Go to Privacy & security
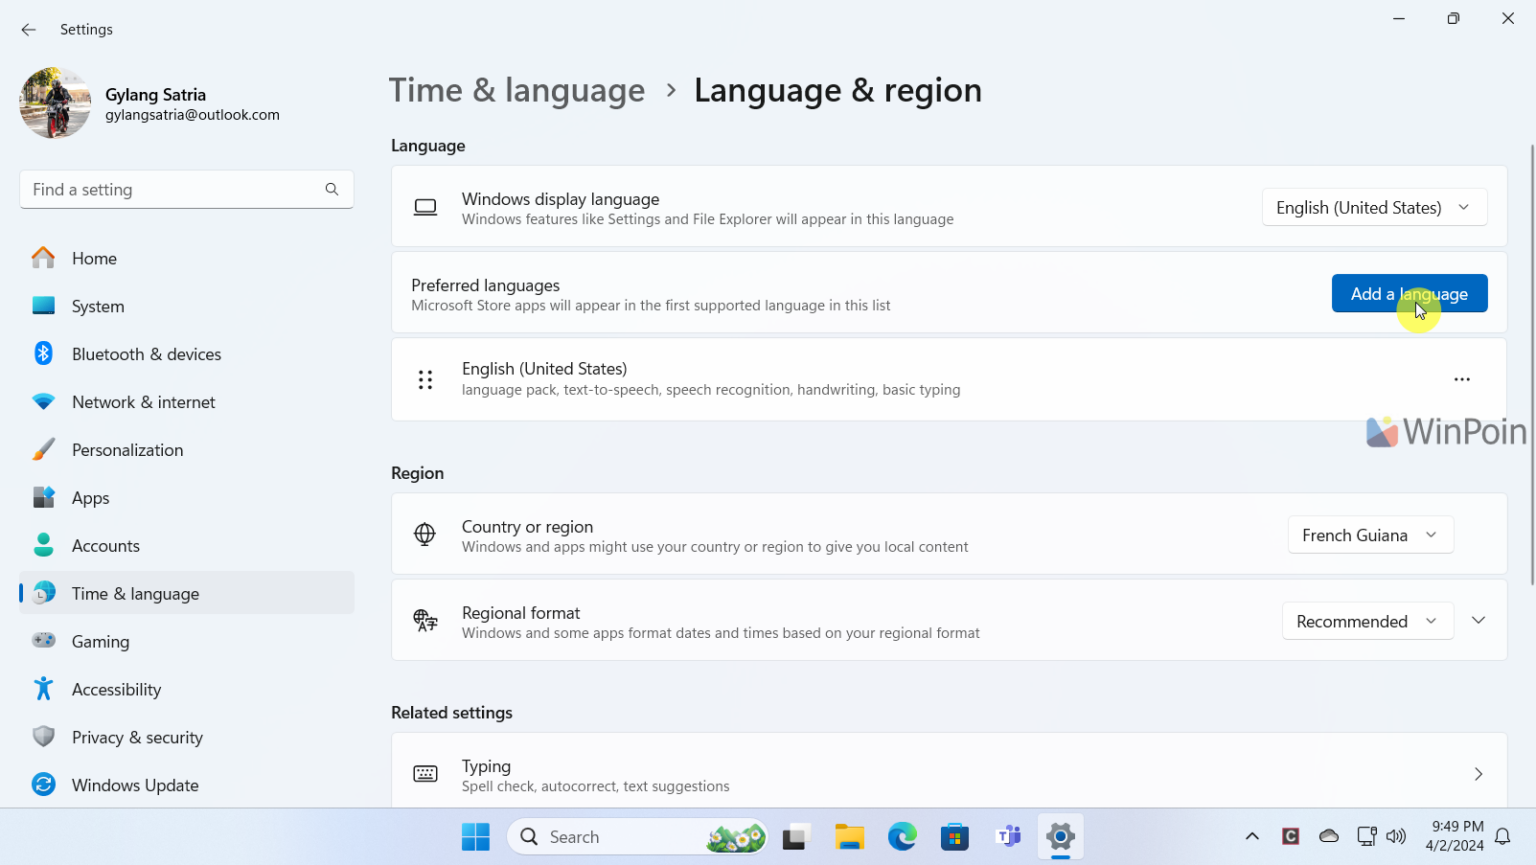Image resolution: width=1536 pixels, height=865 pixels. (186, 737)
